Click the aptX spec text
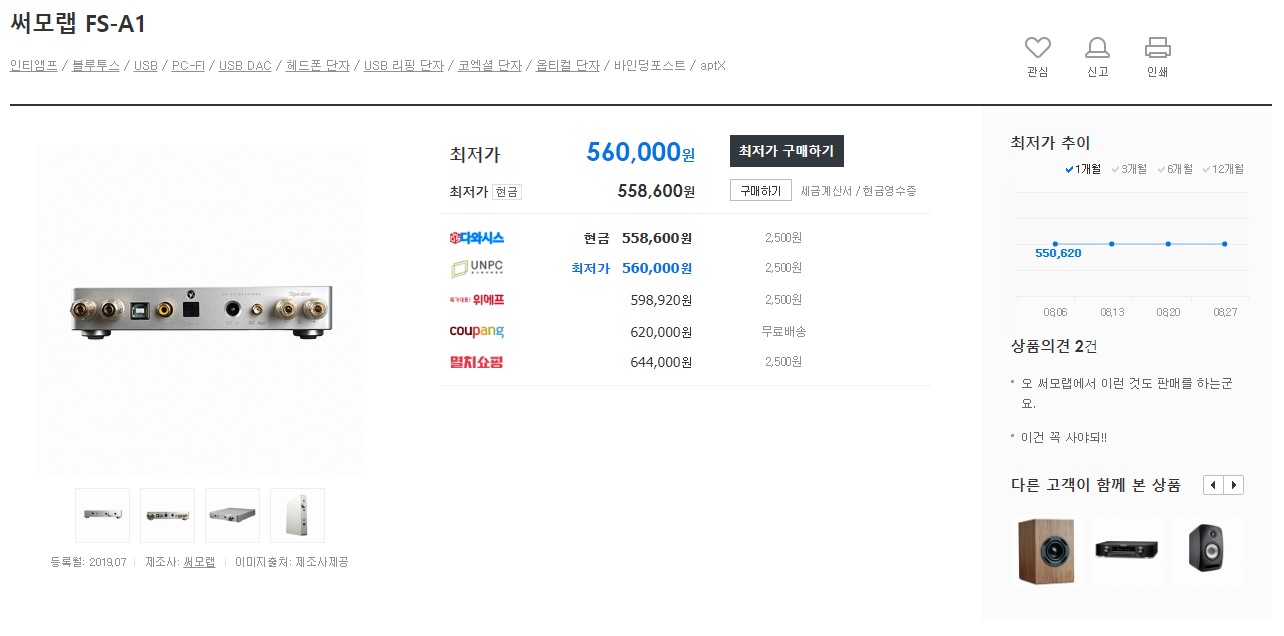 click(x=713, y=66)
